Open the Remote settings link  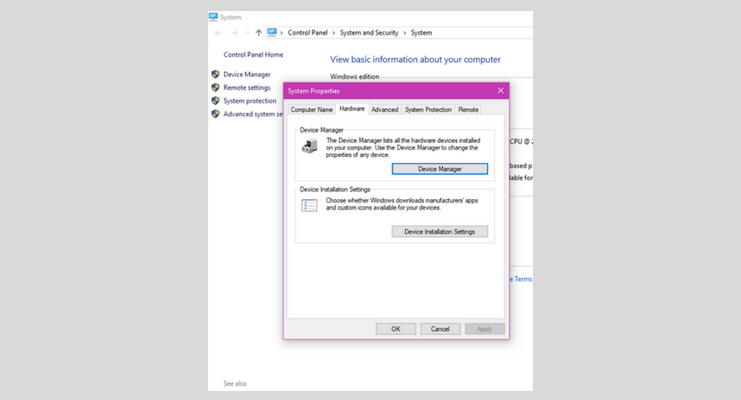pos(247,88)
